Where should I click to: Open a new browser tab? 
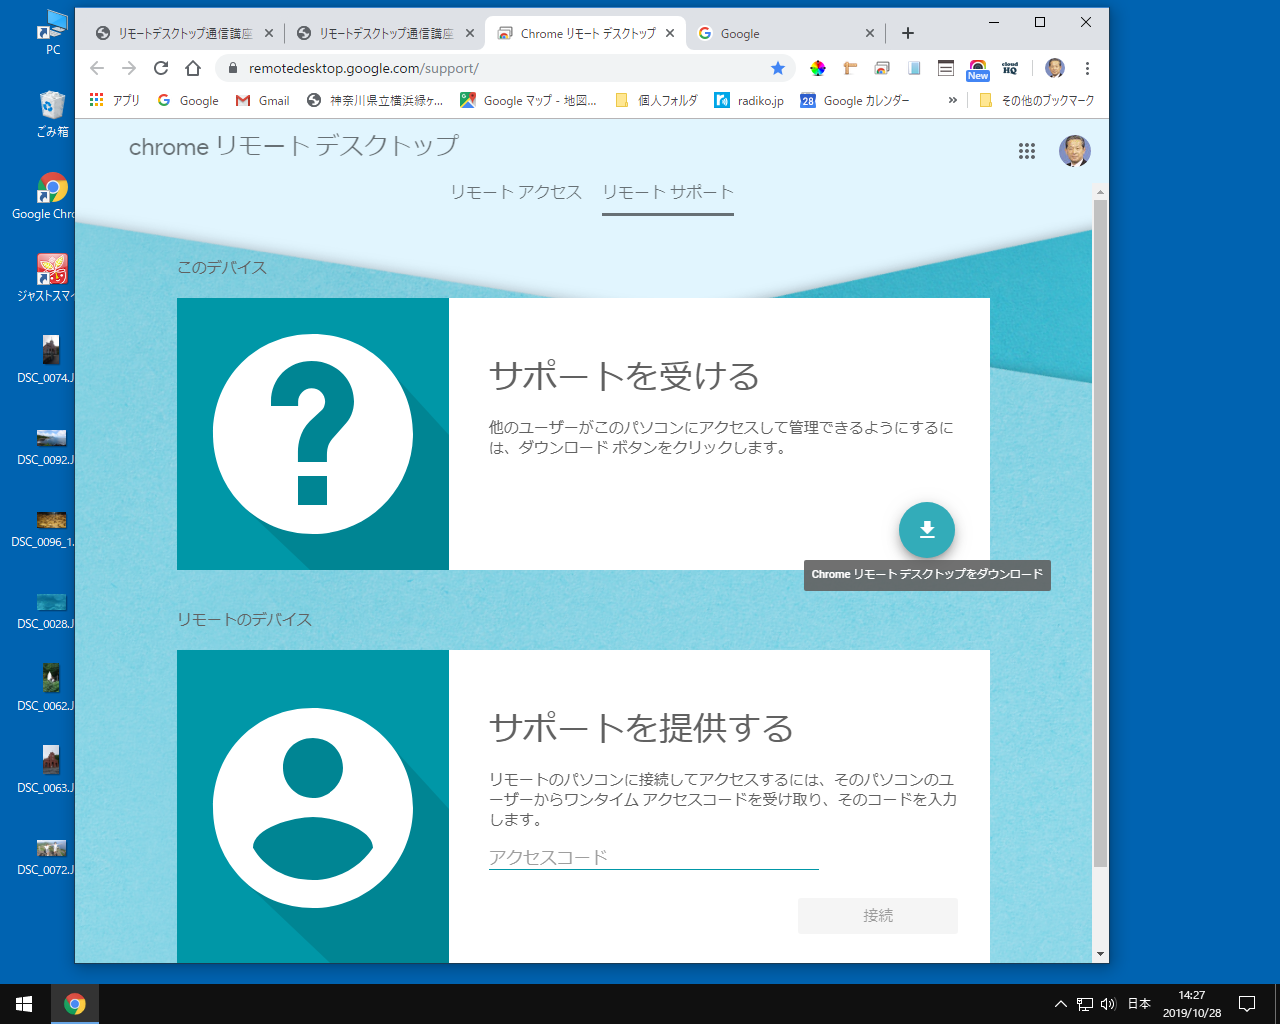click(x=908, y=33)
